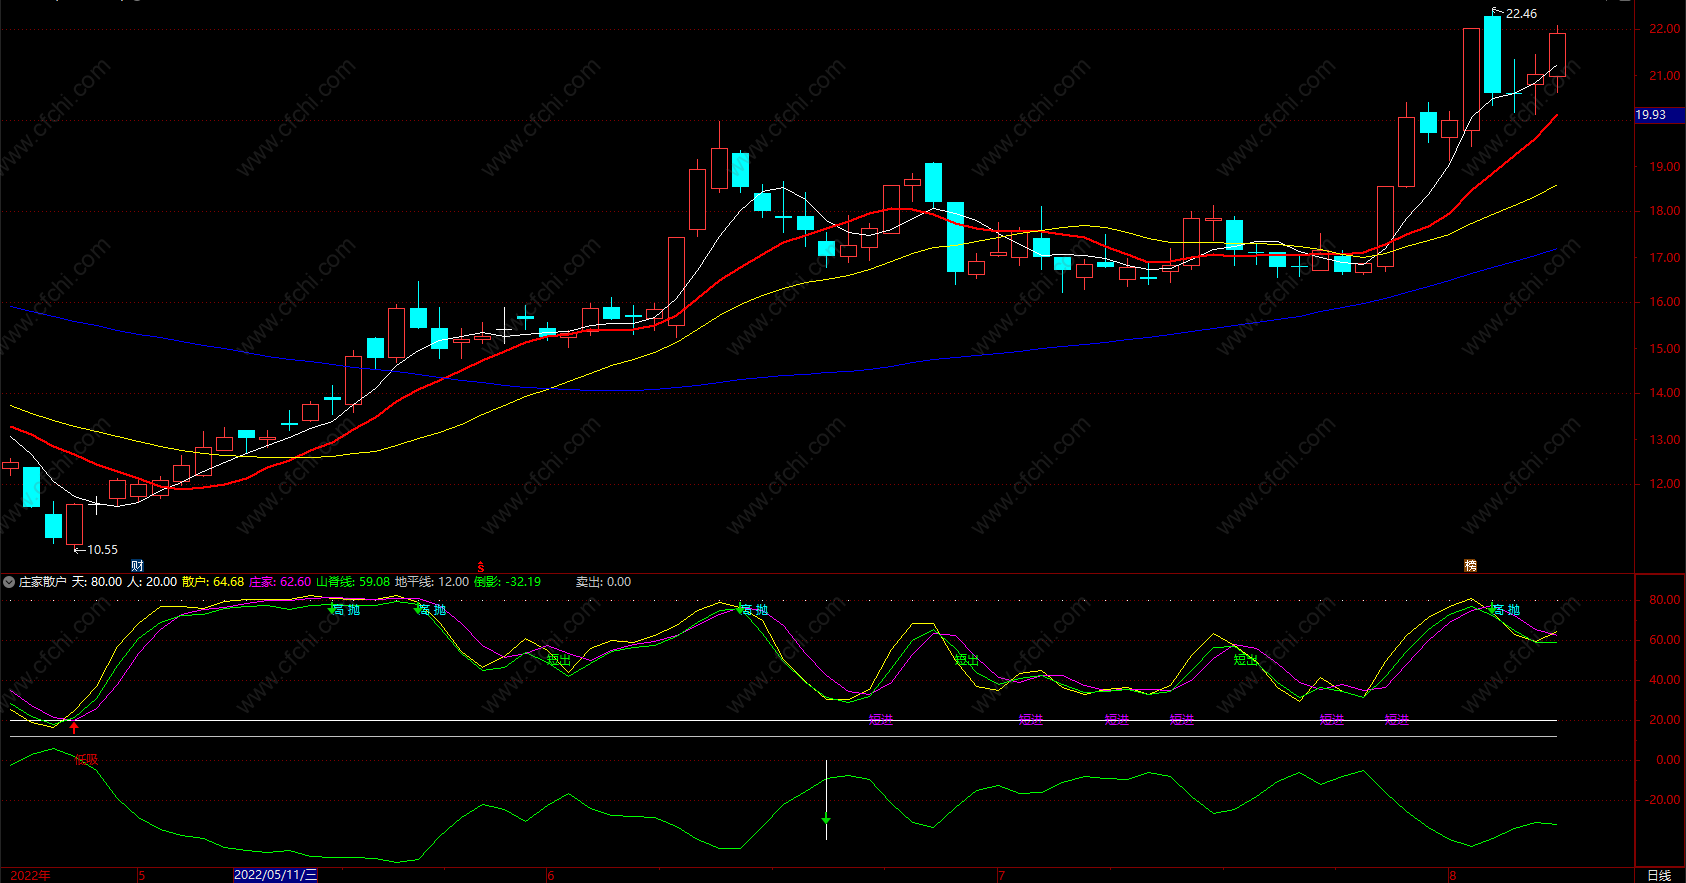Jump to month 8 on the time axis
The height and width of the screenshot is (883, 1686).
pos(1452,875)
